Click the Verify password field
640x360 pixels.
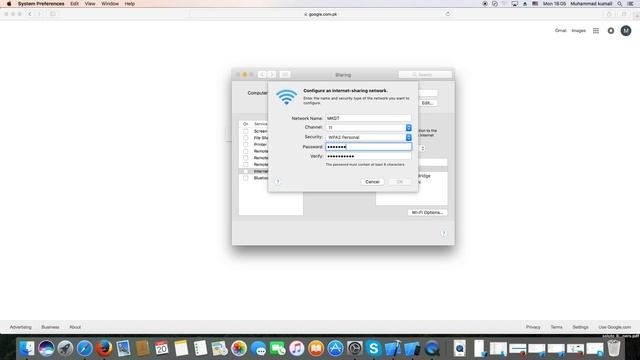point(368,156)
